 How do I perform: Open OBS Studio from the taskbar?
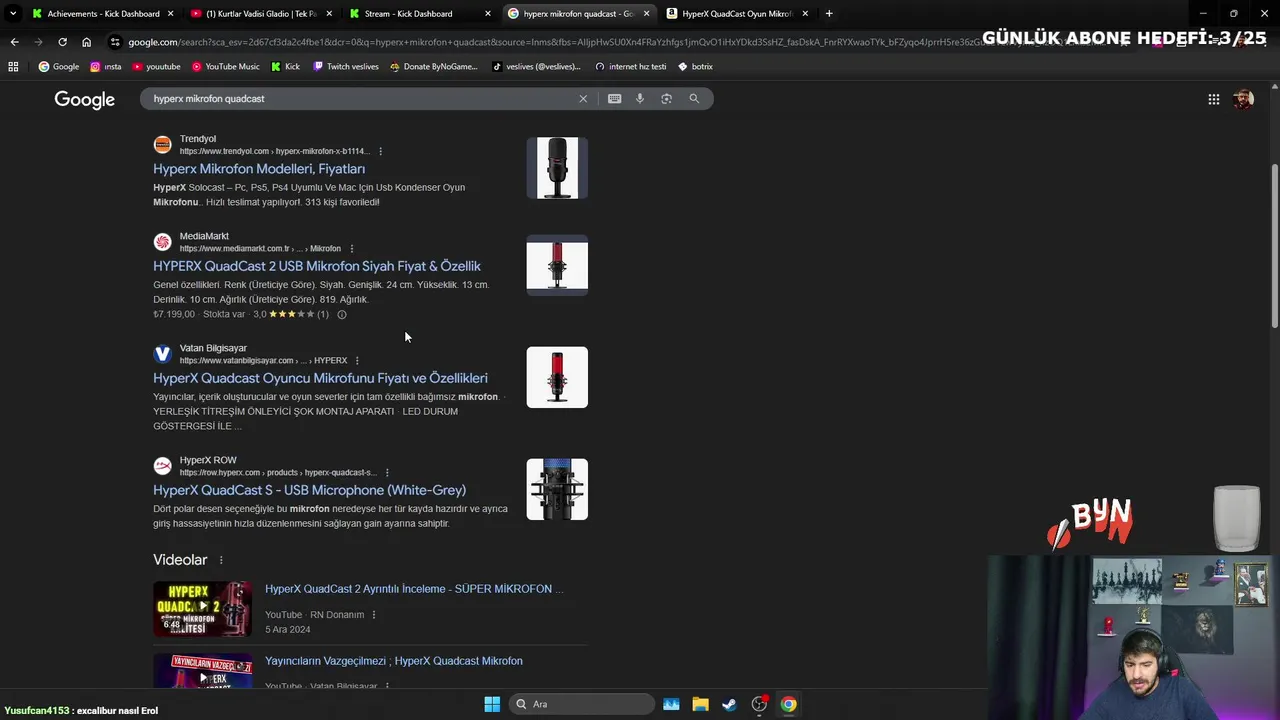[x=759, y=704]
